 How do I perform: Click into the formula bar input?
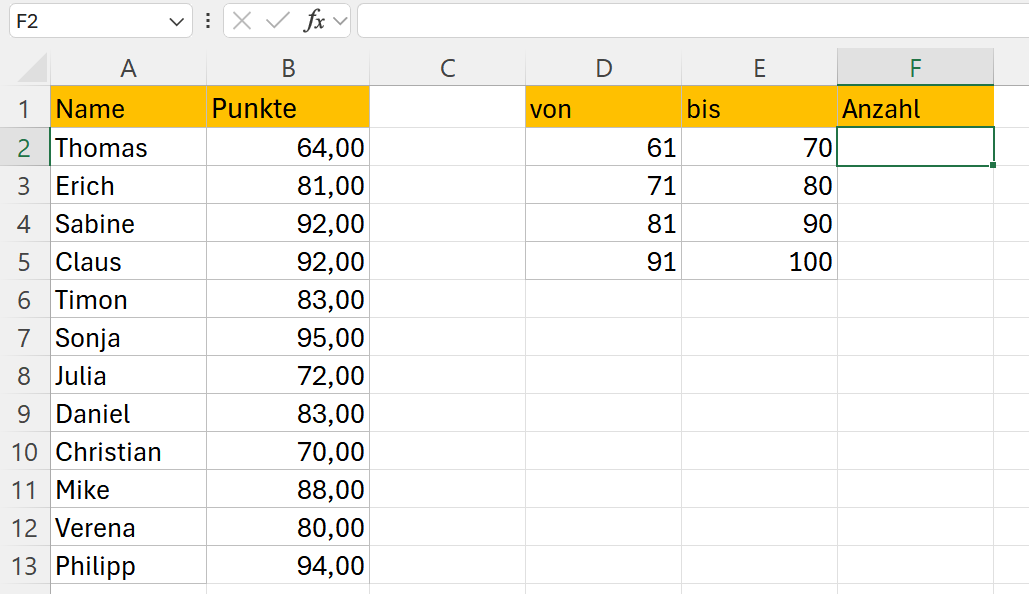pos(693,21)
